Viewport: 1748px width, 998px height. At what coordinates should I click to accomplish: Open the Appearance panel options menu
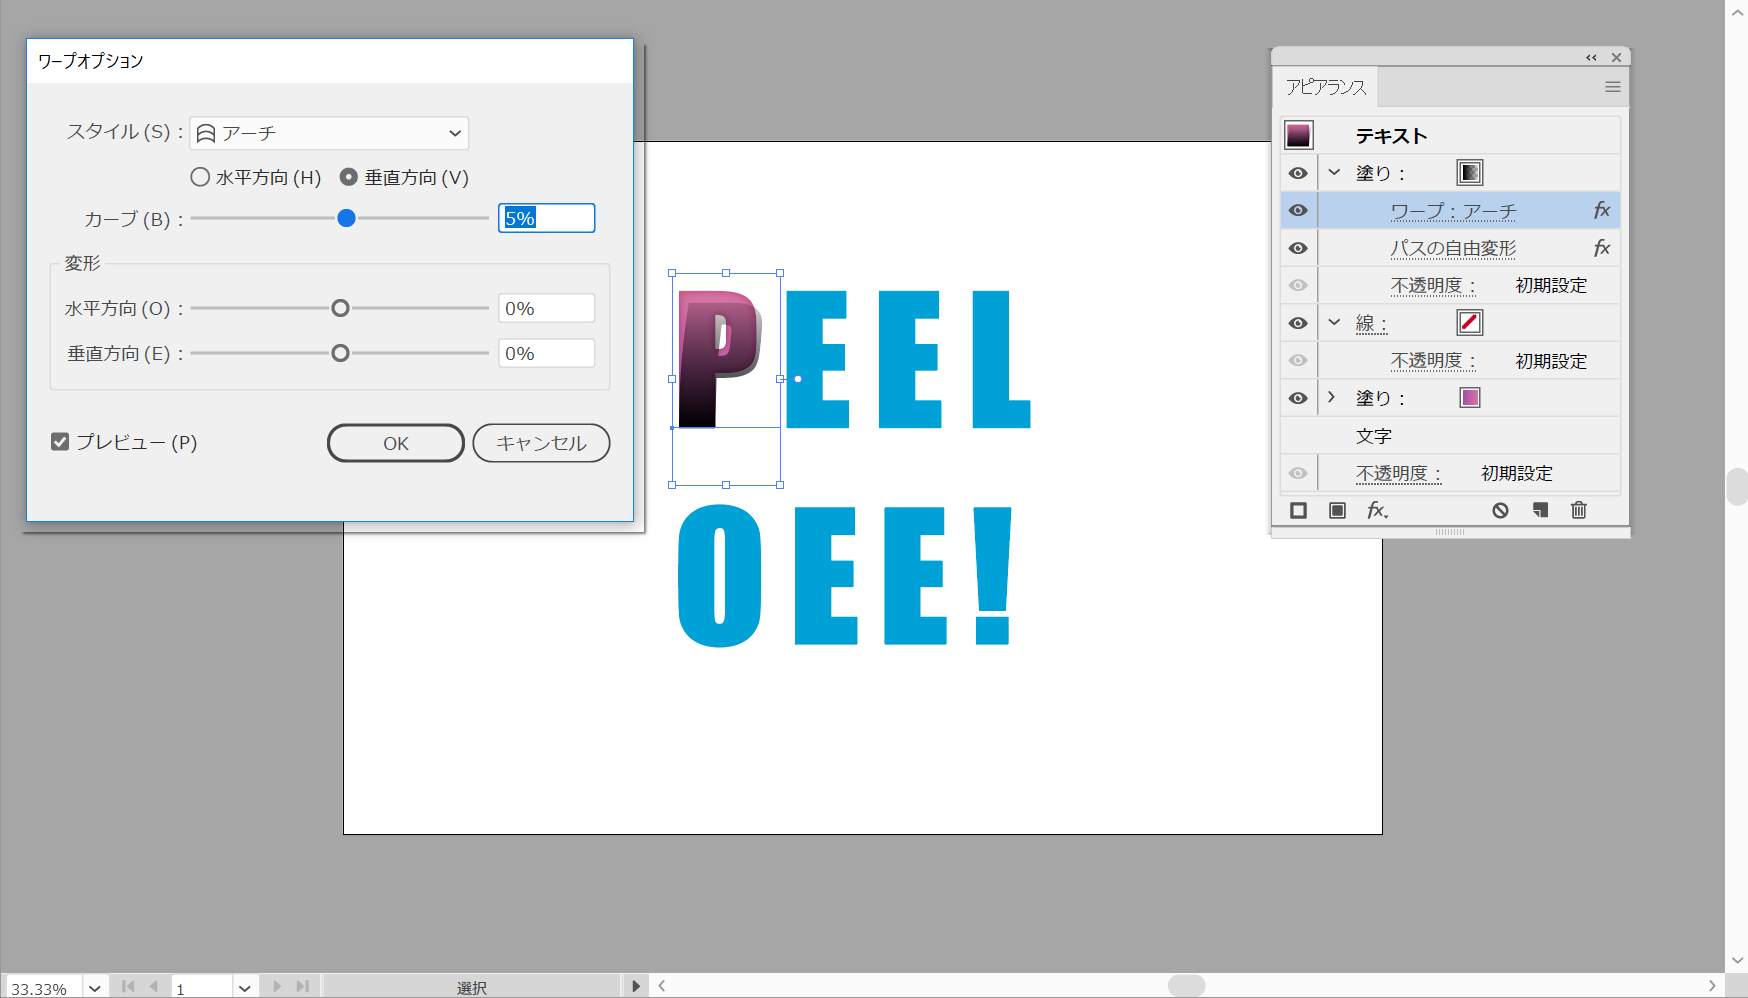[x=1612, y=87]
